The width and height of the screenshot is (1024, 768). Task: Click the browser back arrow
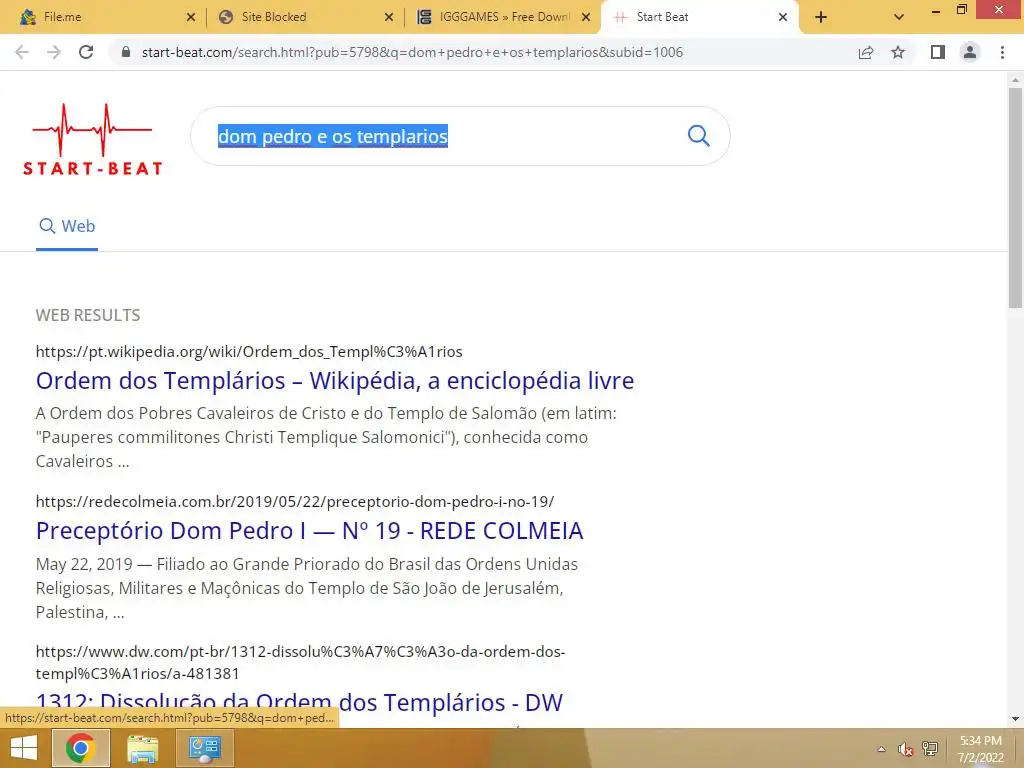22,52
